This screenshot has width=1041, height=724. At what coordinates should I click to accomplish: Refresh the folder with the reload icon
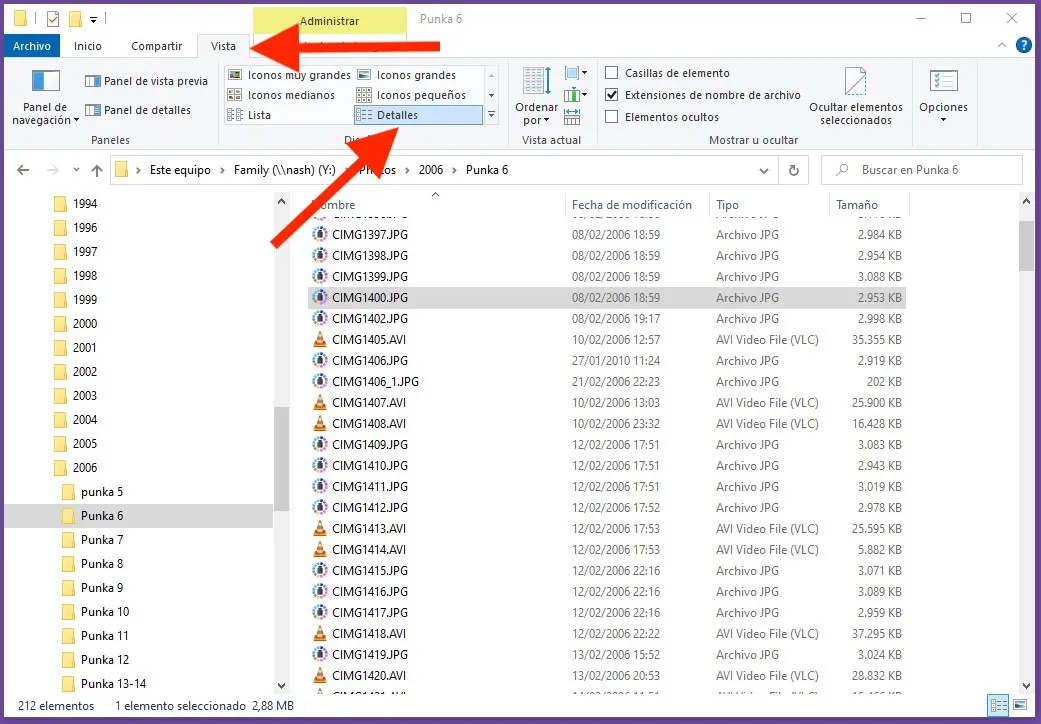pyautogui.click(x=793, y=170)
